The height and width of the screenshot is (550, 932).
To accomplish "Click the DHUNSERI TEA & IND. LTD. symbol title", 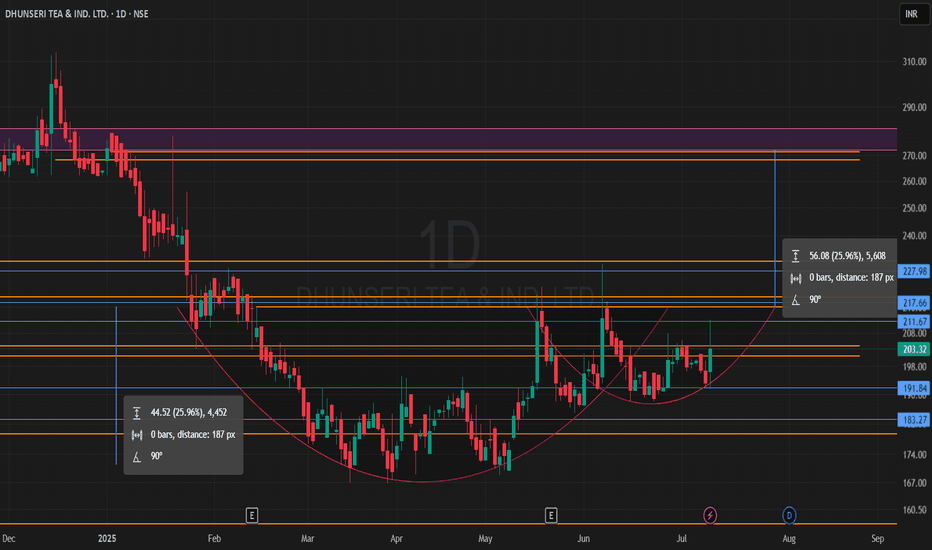I will (57, 14).
